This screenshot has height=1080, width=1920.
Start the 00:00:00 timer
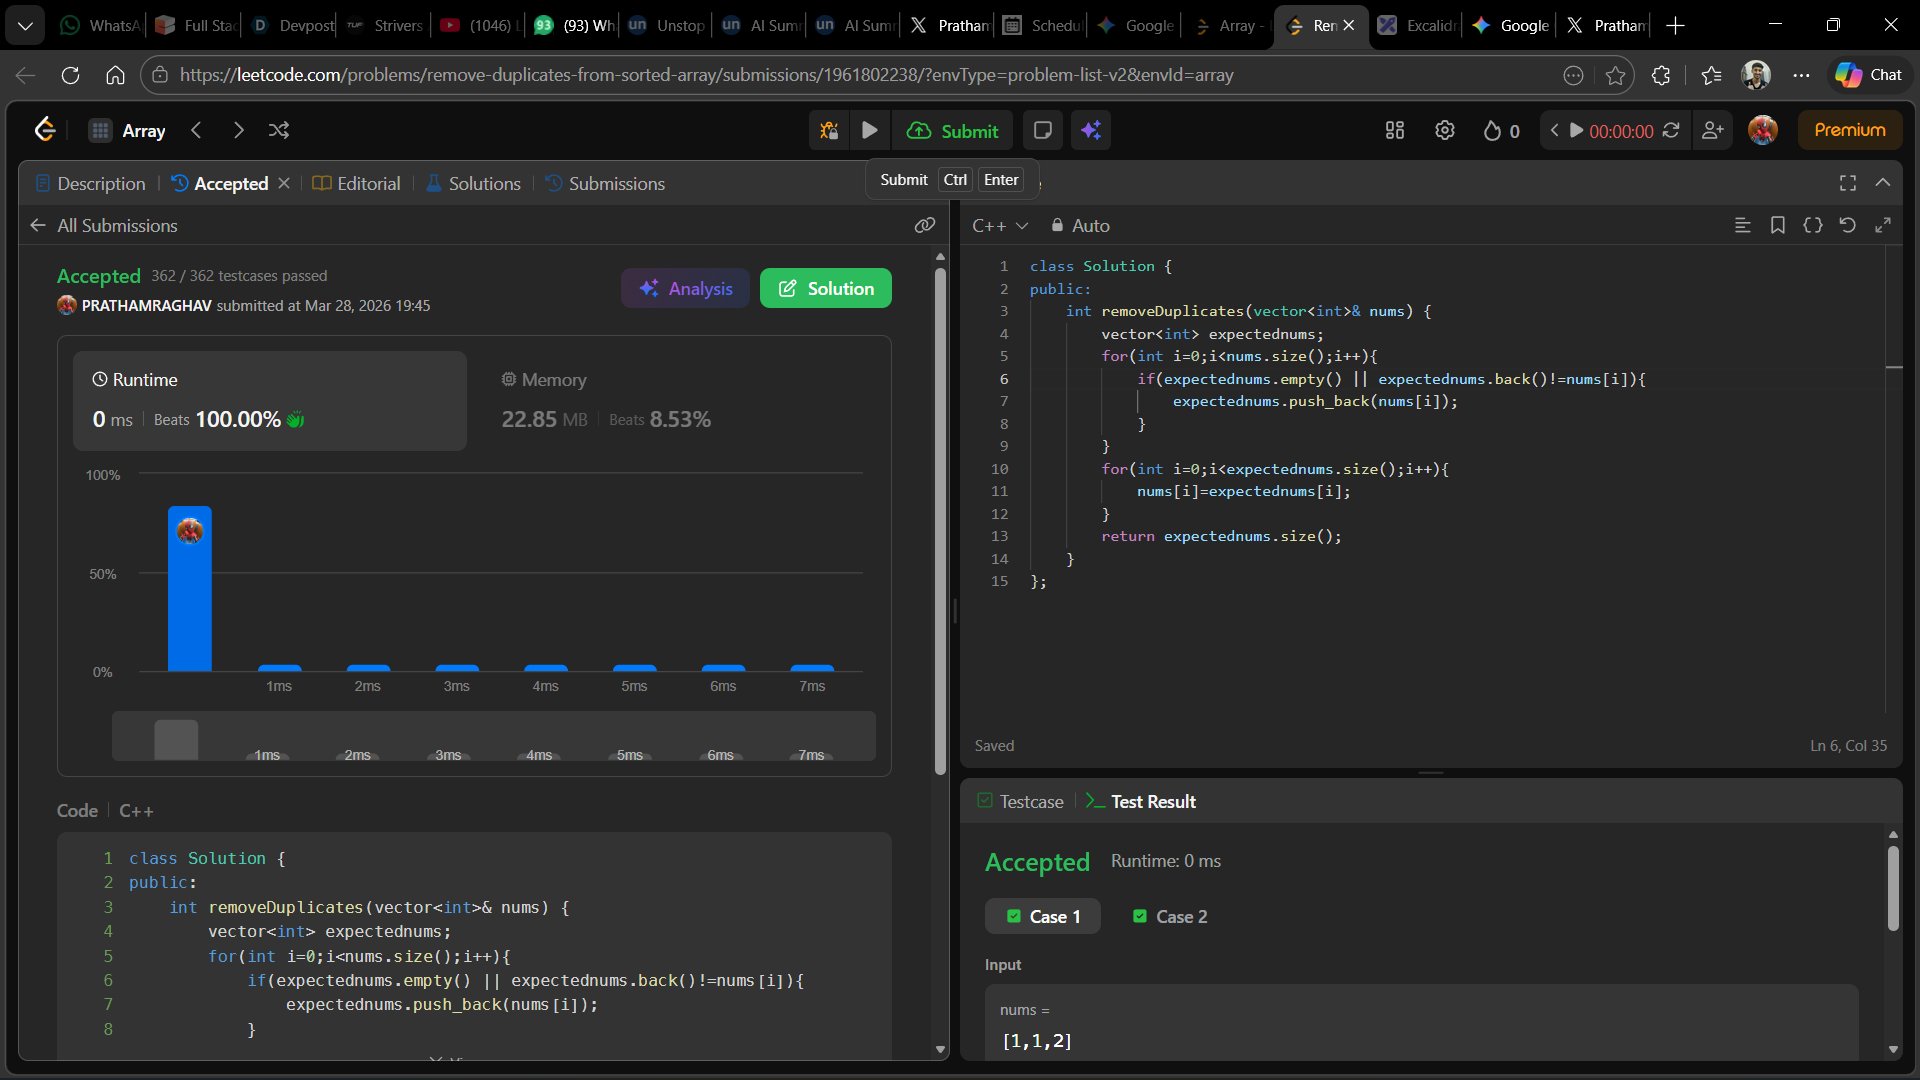(1577, 131)
